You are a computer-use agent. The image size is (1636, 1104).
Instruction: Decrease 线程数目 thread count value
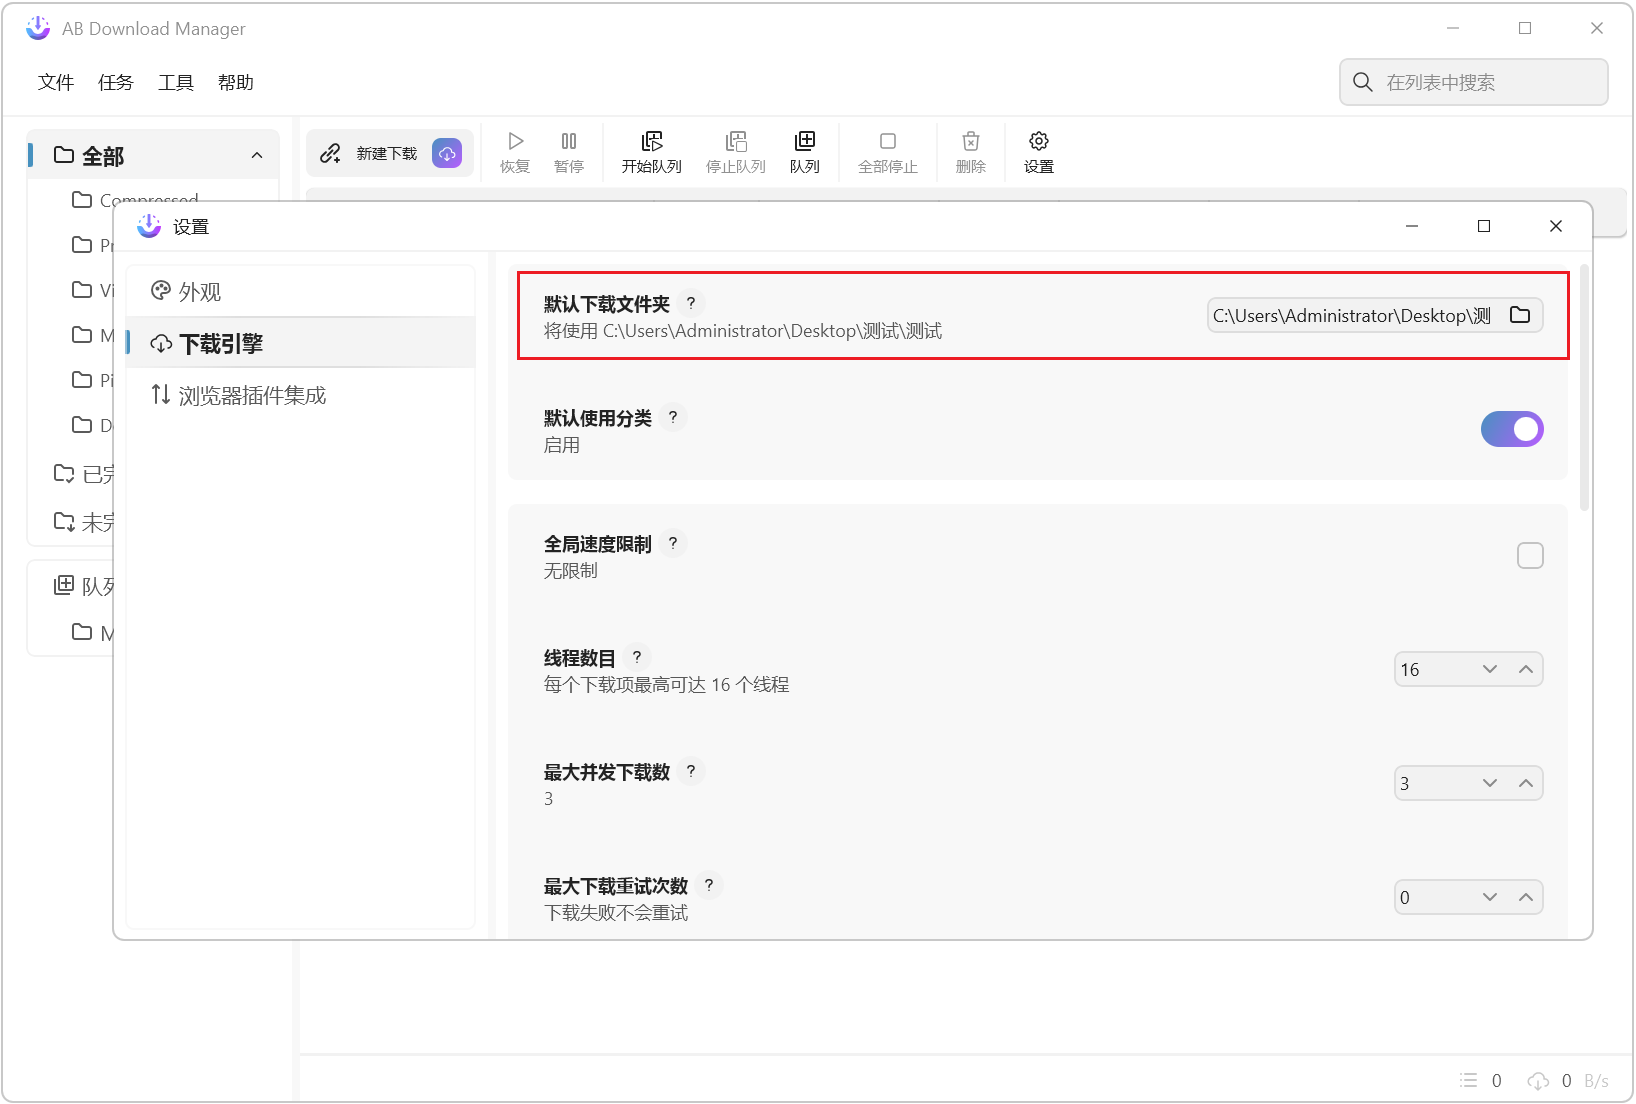coord(1490,669)
